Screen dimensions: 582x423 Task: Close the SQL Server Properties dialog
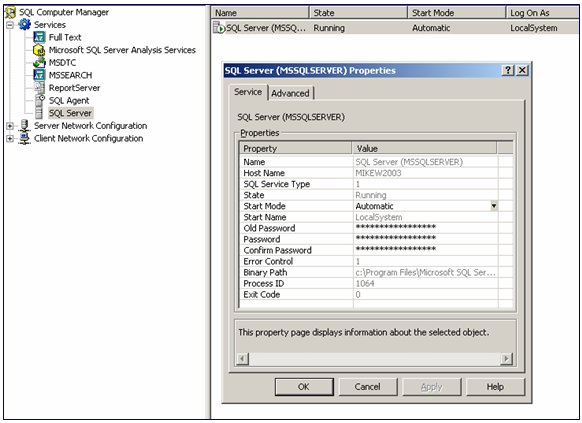click(x=522, y=70)
